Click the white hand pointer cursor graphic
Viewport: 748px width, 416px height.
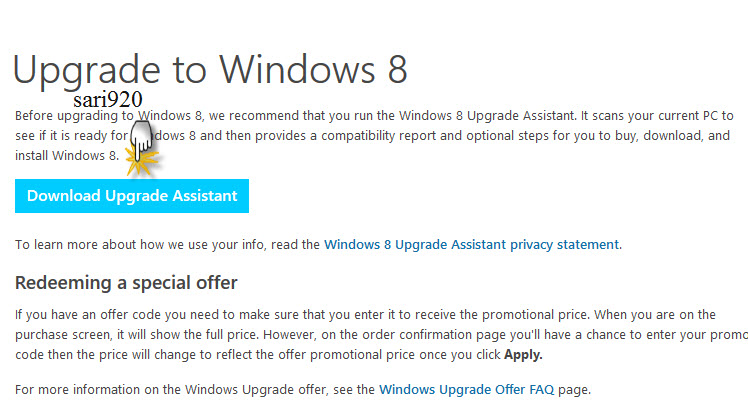click(x=141, y=140)
